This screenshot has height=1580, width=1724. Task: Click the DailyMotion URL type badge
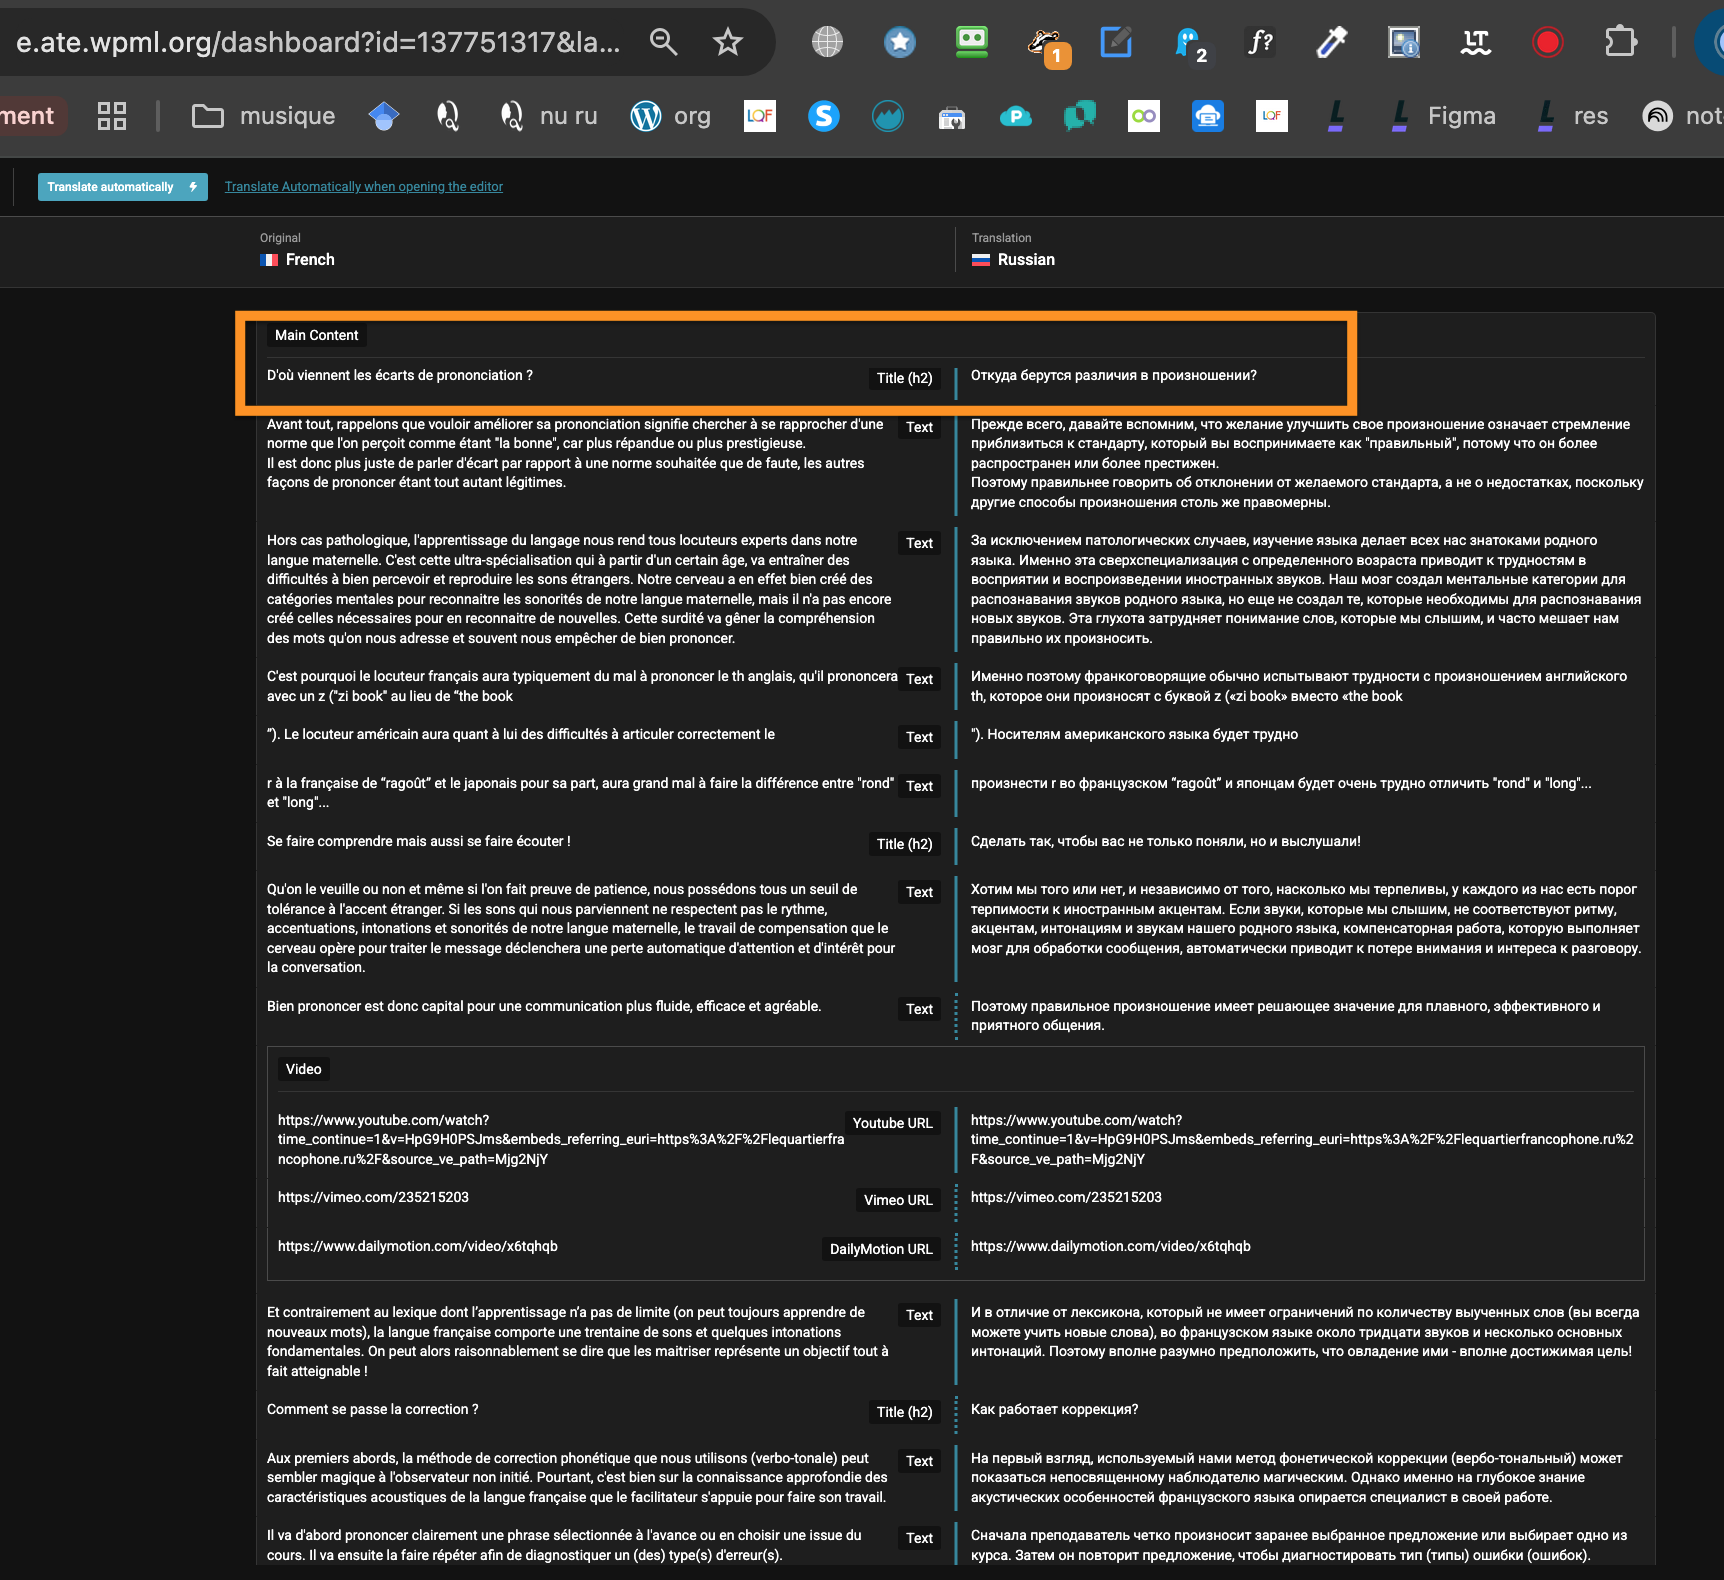(881, 1249)
